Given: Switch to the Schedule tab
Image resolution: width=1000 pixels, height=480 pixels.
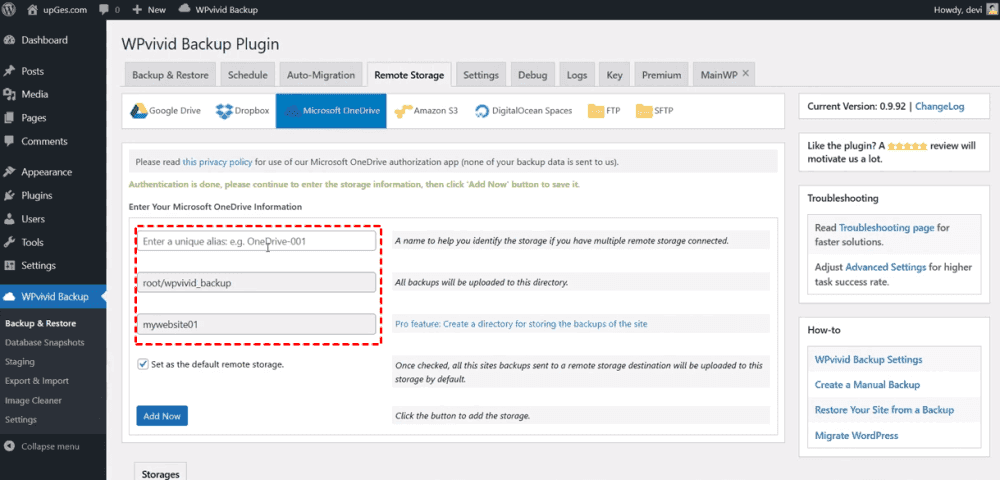Looking at the screenshot, I should click(247, 75).
